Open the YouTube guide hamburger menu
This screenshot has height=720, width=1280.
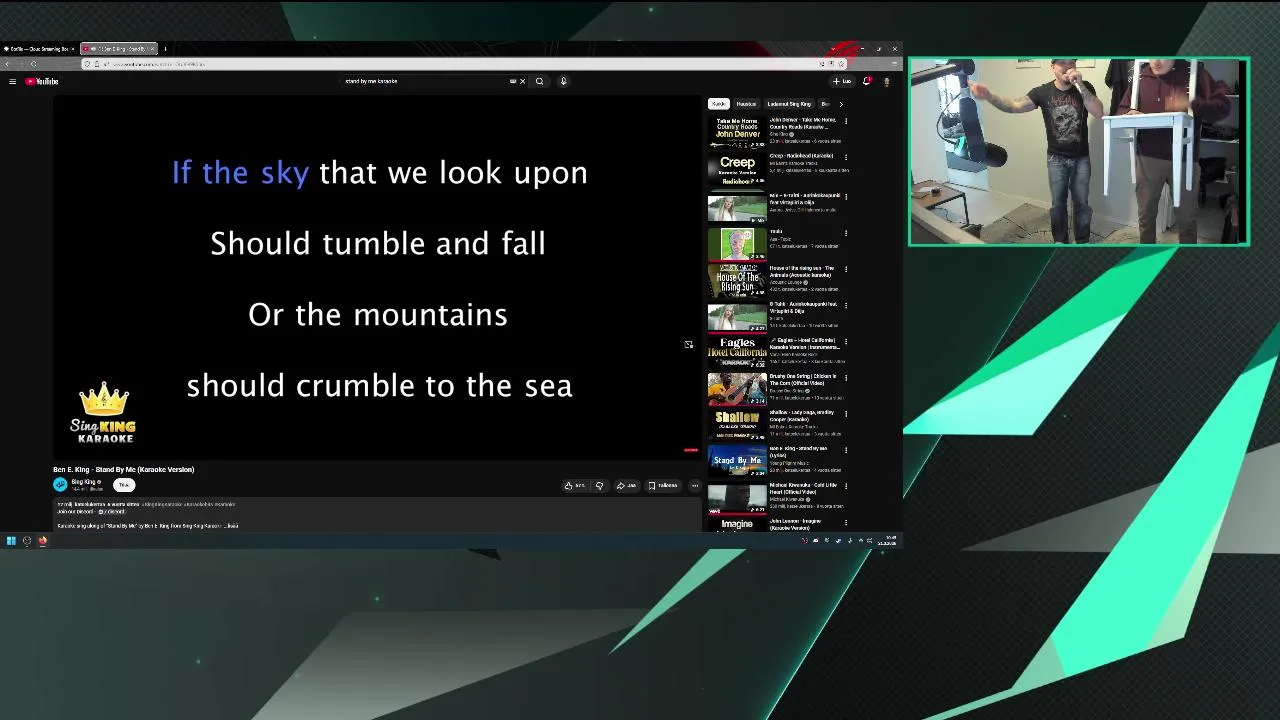click(x=12, y=81)
